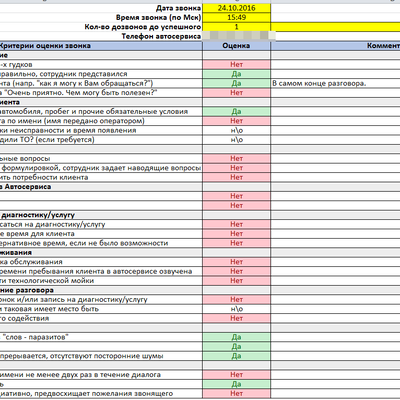Click 'не менее двух раз в течение диалога' cell
The height and width of the screenshot is (400, 400).
tap(101, 375)
